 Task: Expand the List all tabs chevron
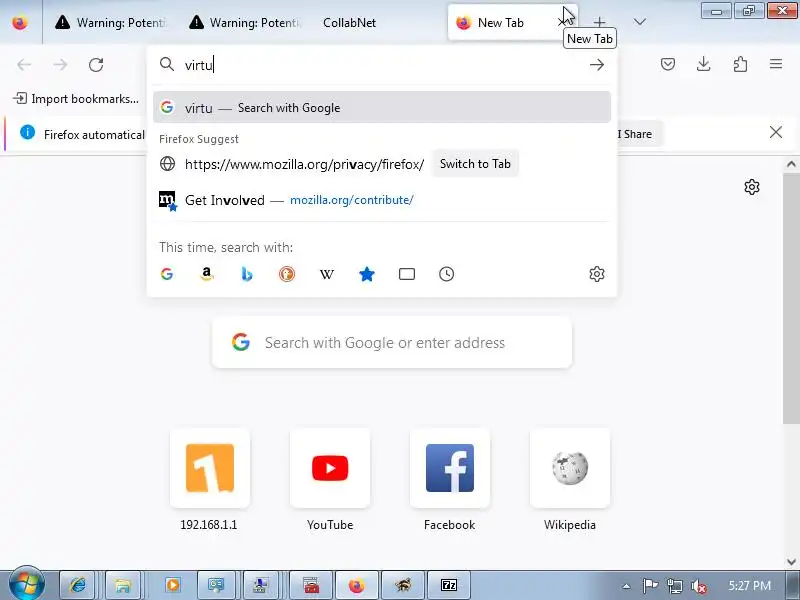tap(639, 22)
